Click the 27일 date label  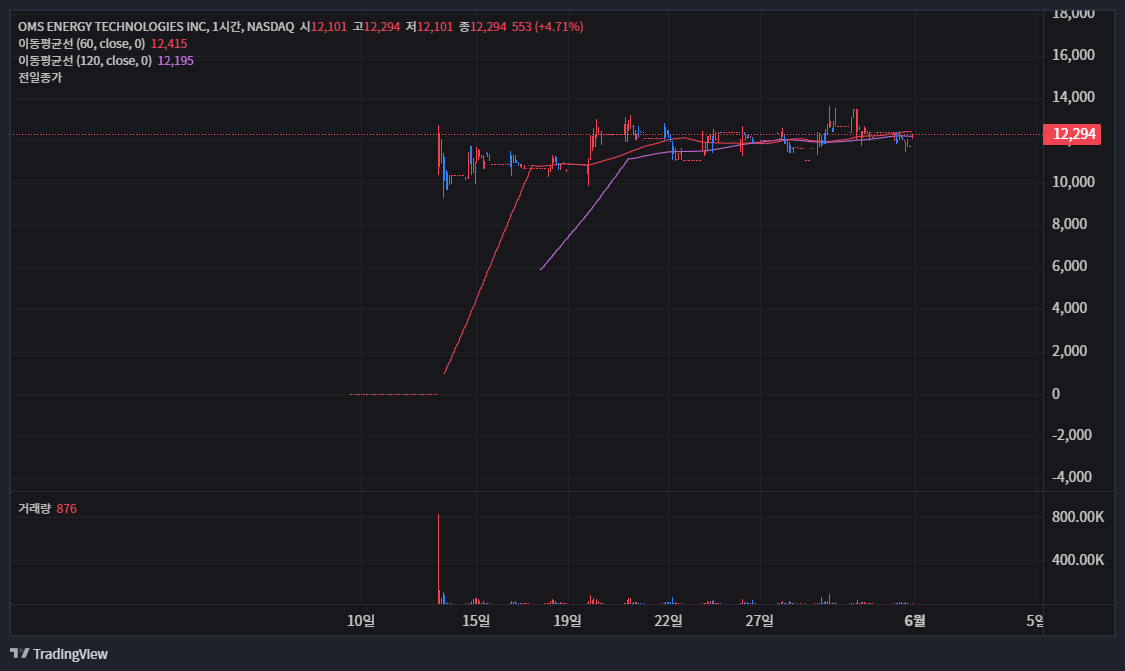tap(760, 621)
